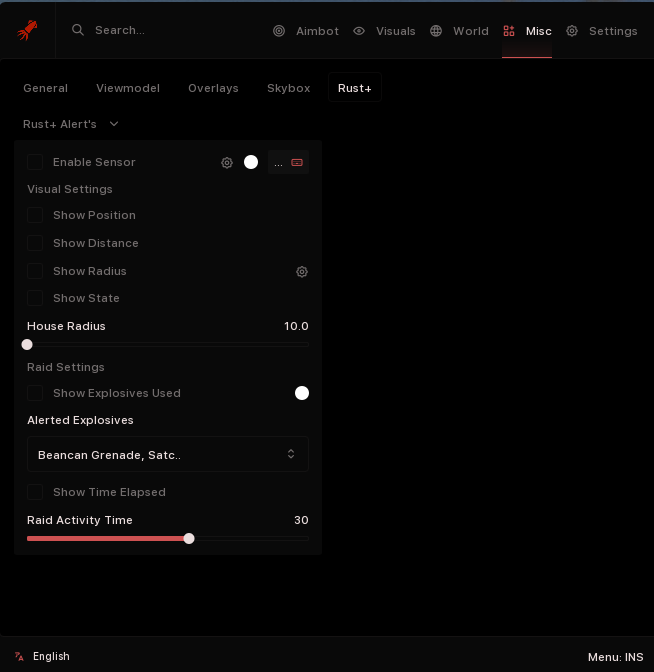Enable Show Position checkbox
The width and height of the screenshot is (654, 672).
pyautogui.click(x=35, y=215)
